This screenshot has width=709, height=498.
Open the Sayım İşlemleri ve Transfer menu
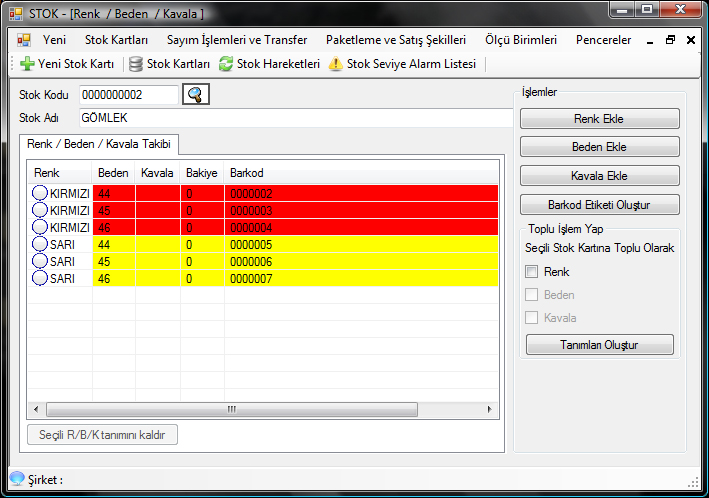point(236,41)
